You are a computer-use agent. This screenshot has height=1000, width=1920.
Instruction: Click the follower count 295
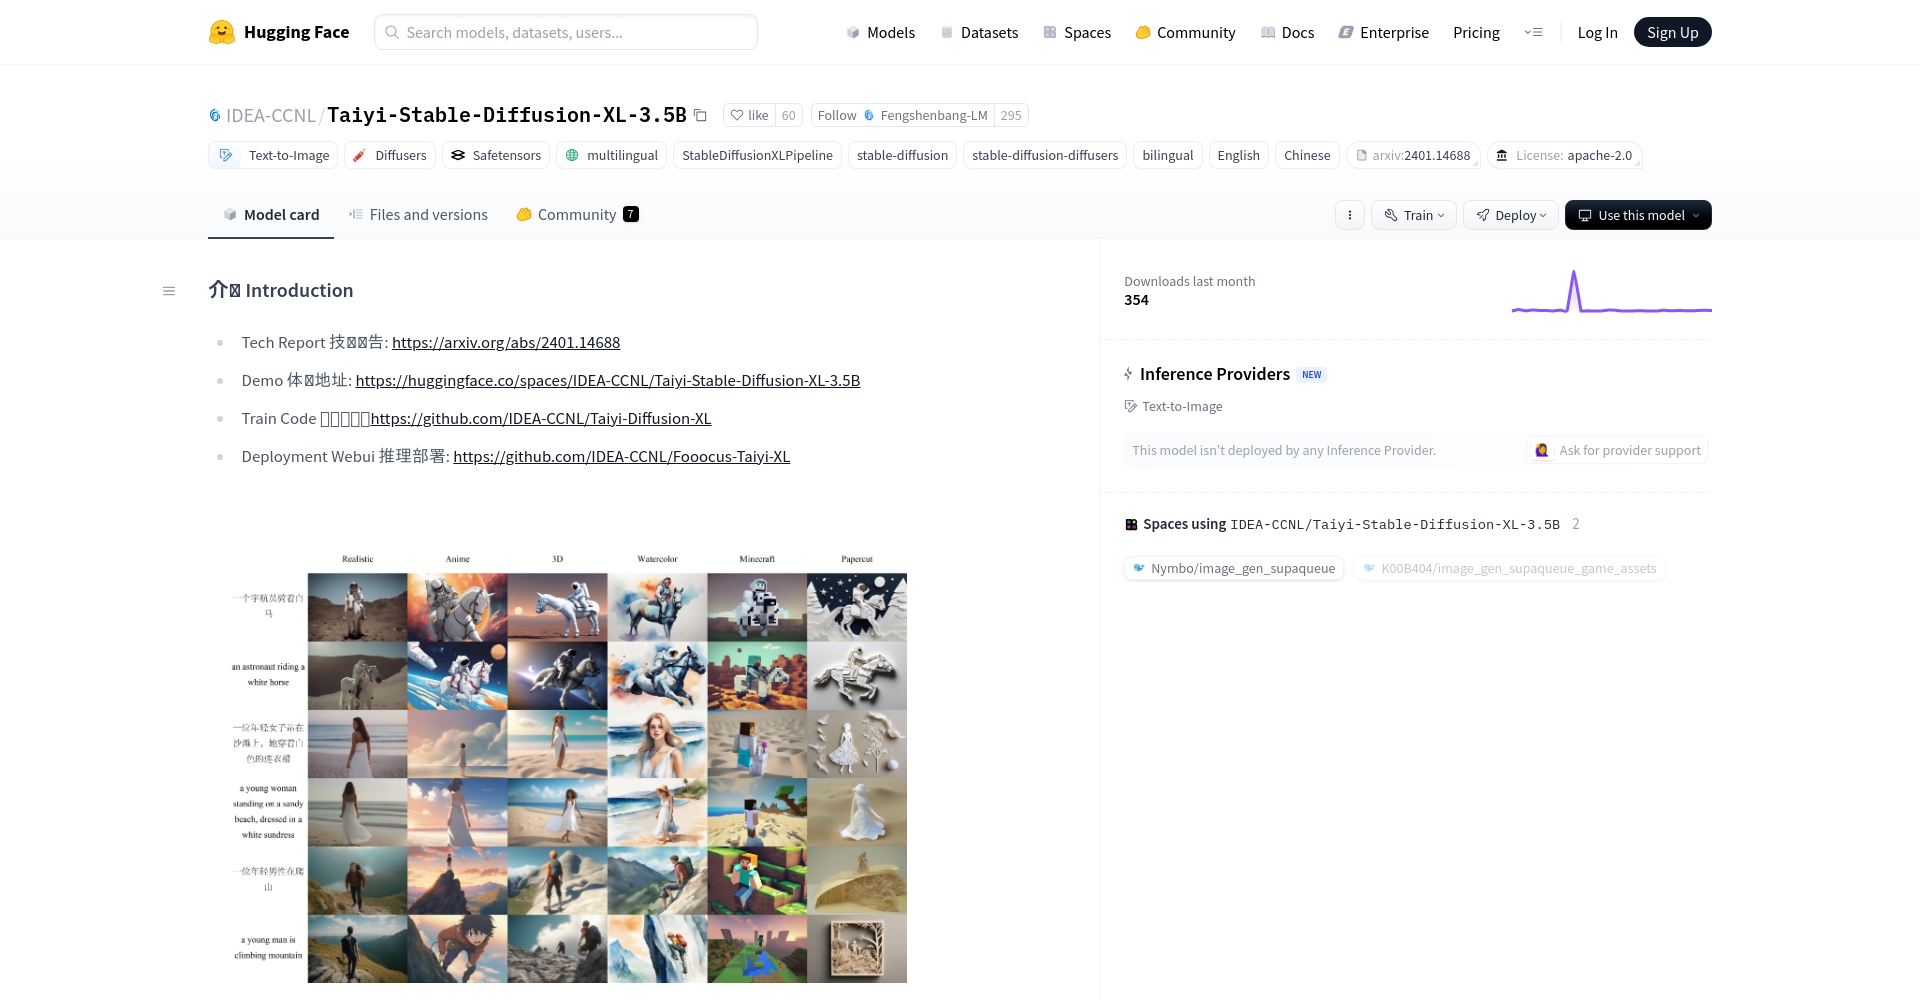click(x=1011, y=116)
